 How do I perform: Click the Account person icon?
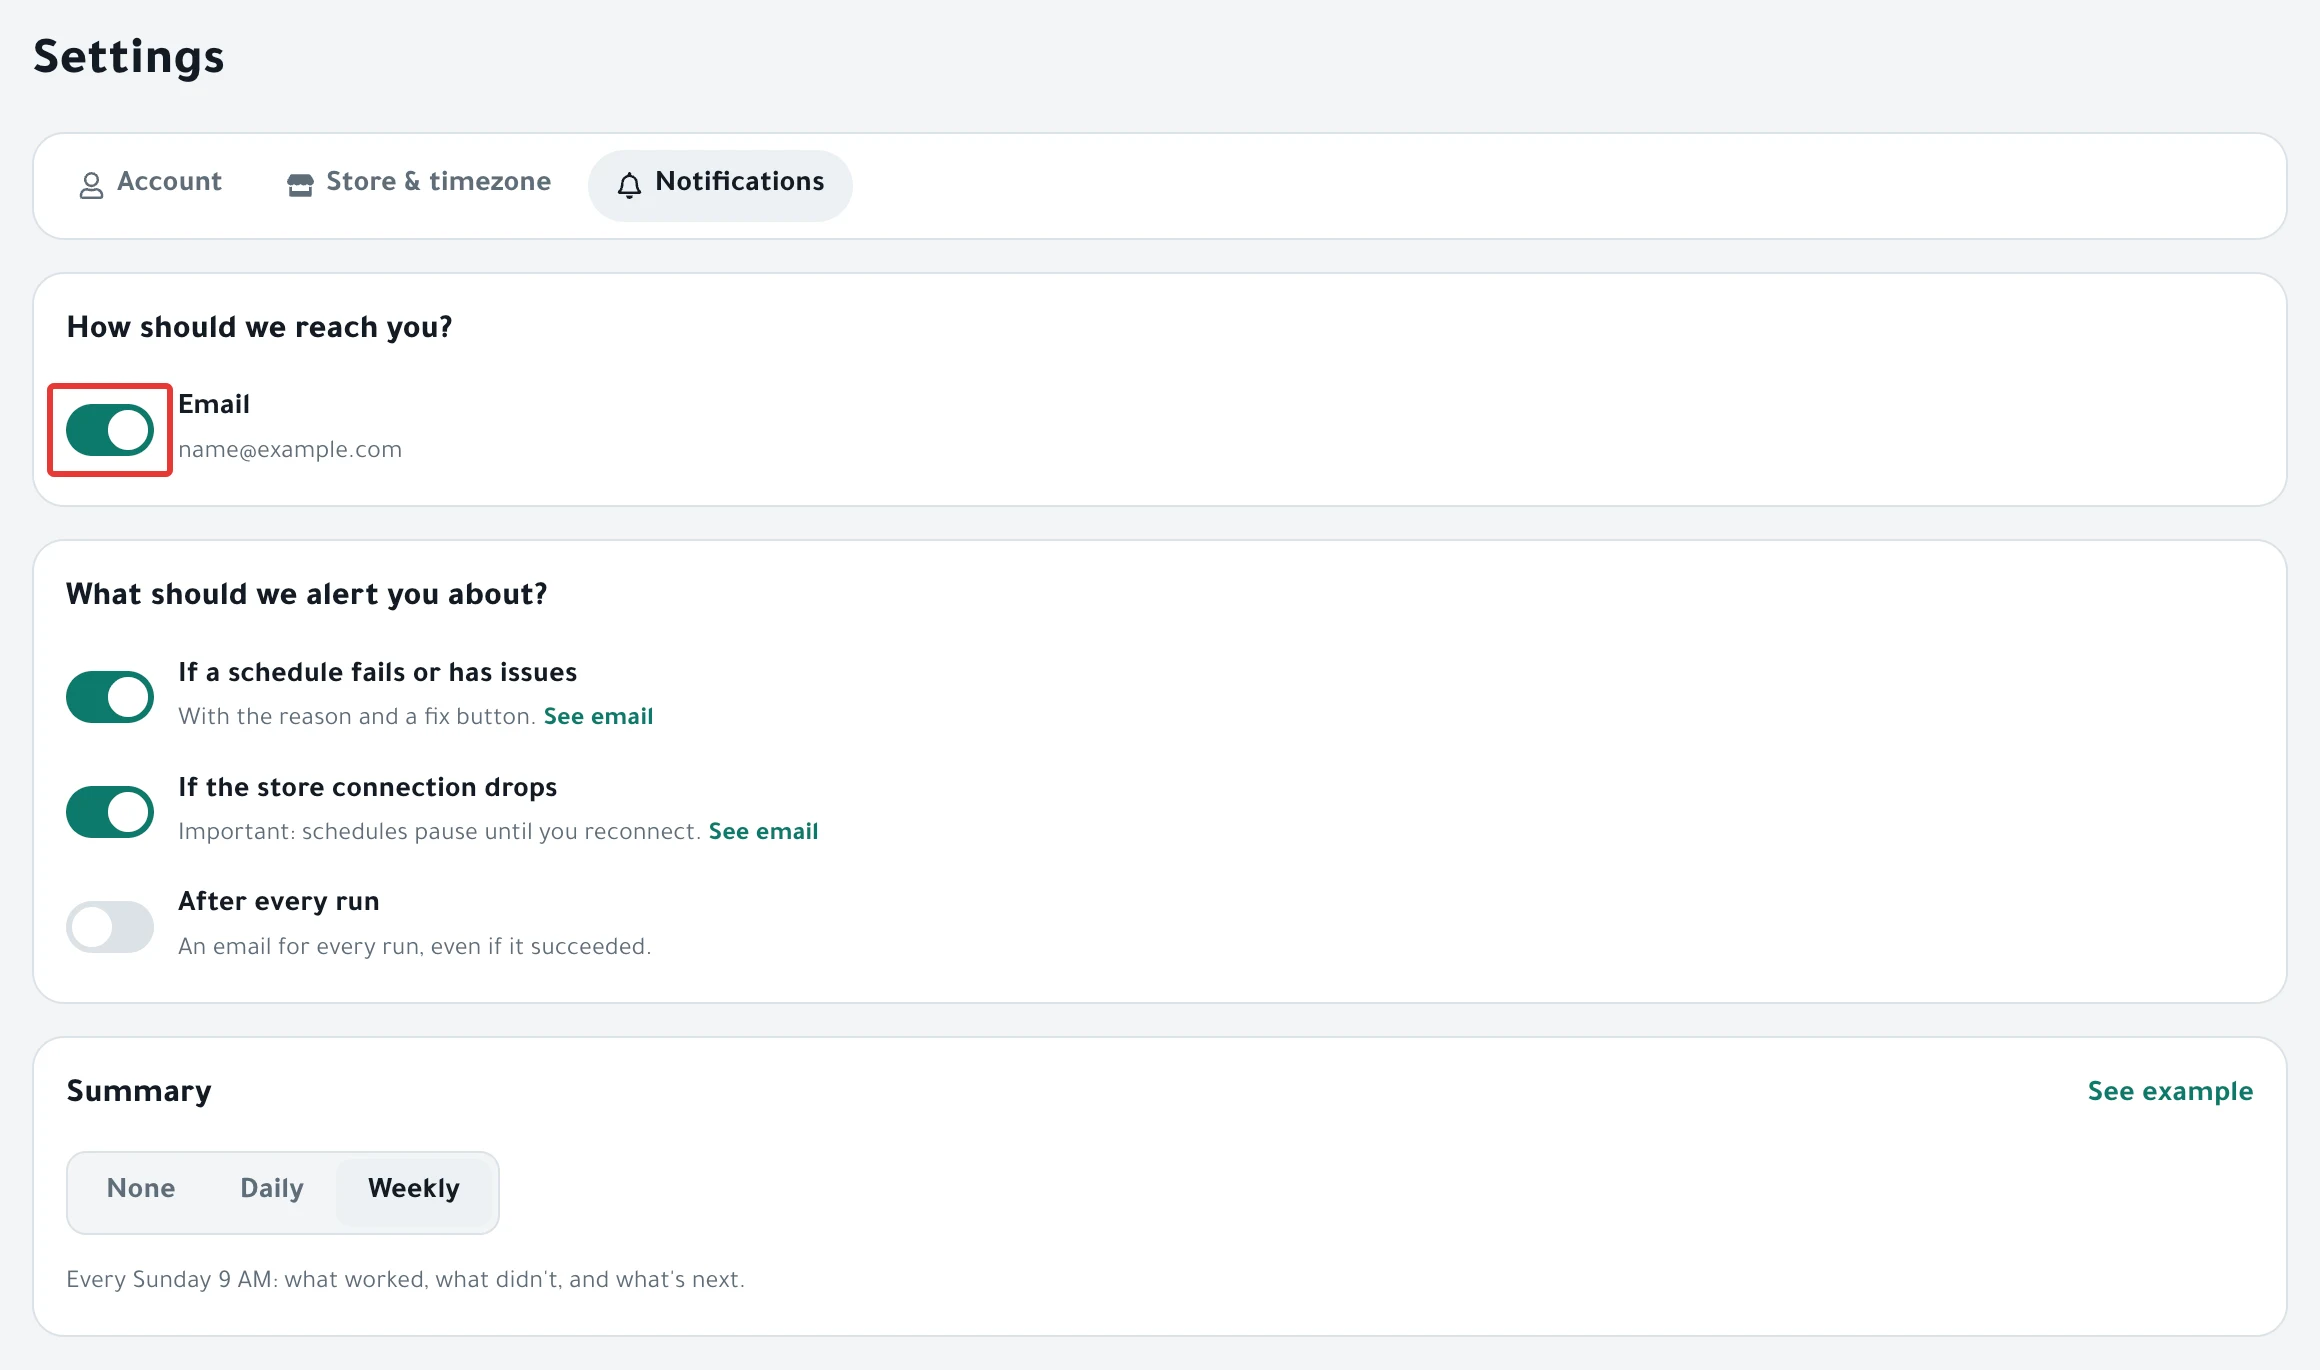click(x=91, y=185)
